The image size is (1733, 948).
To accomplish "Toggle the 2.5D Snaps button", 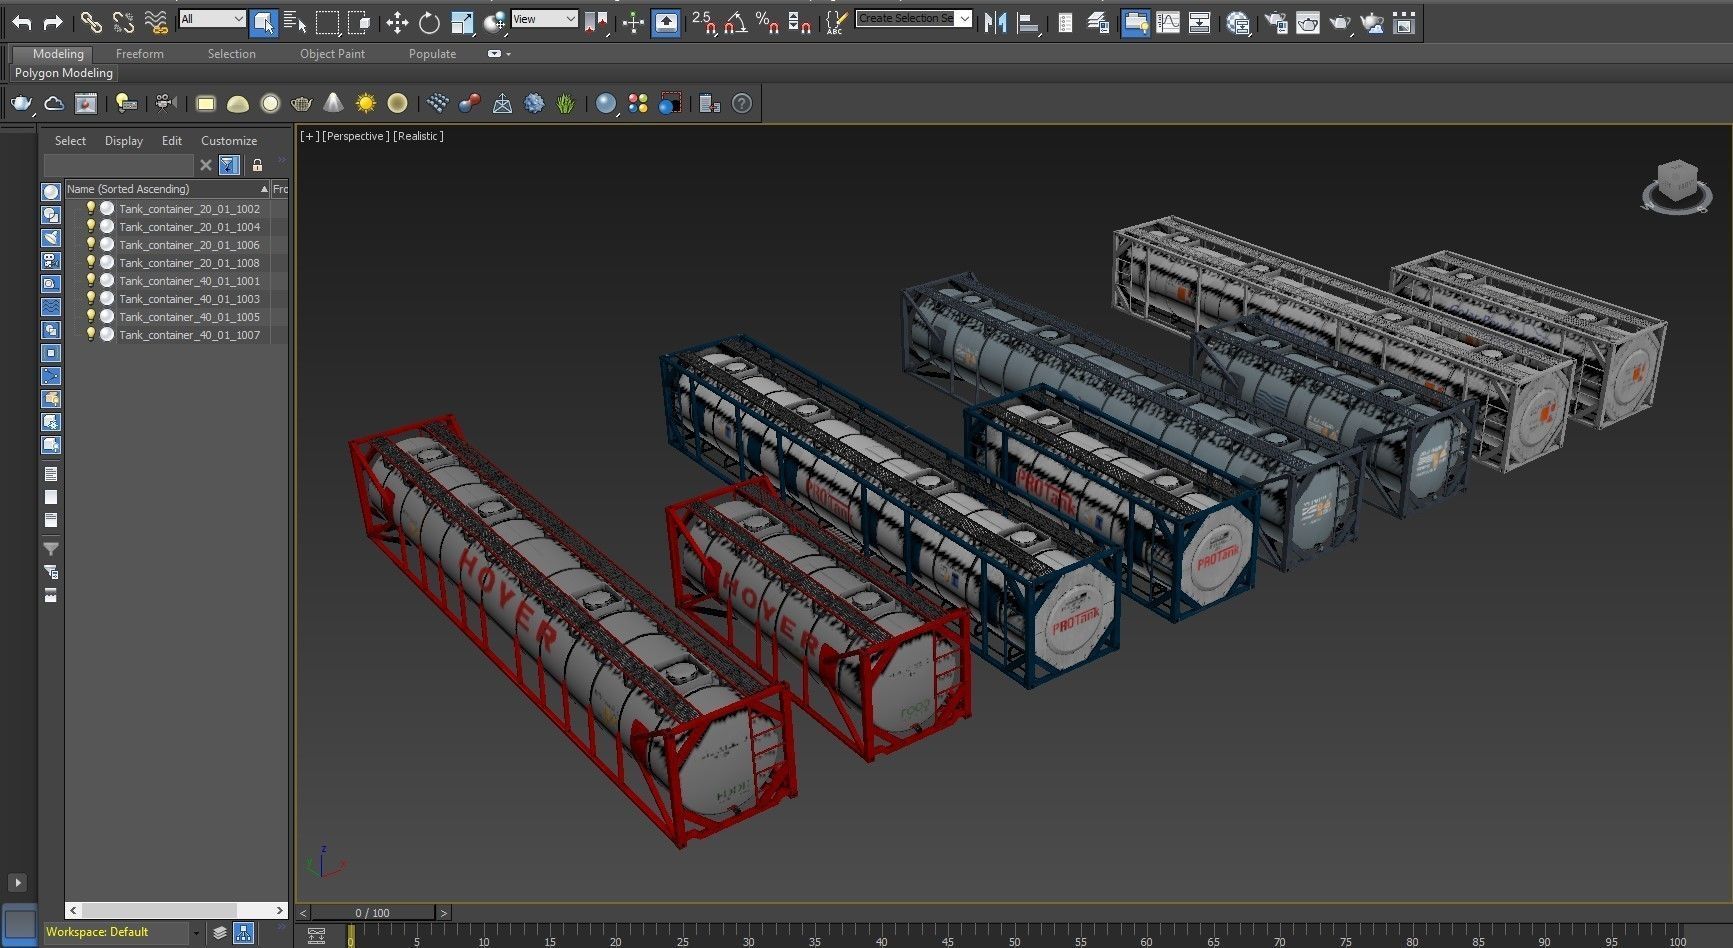I will coord(704,22).
